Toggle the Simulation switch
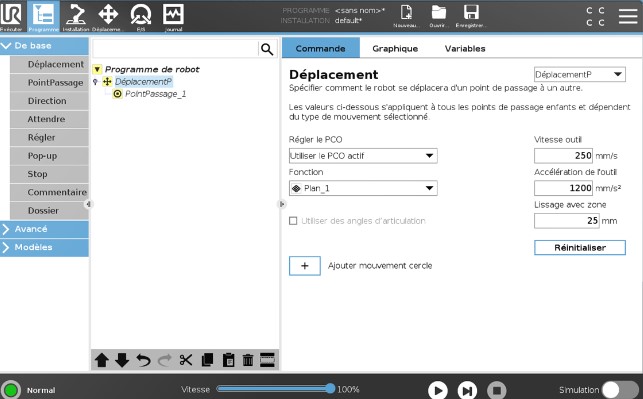Viewport: 643px width, 399px height. (620, 390)
